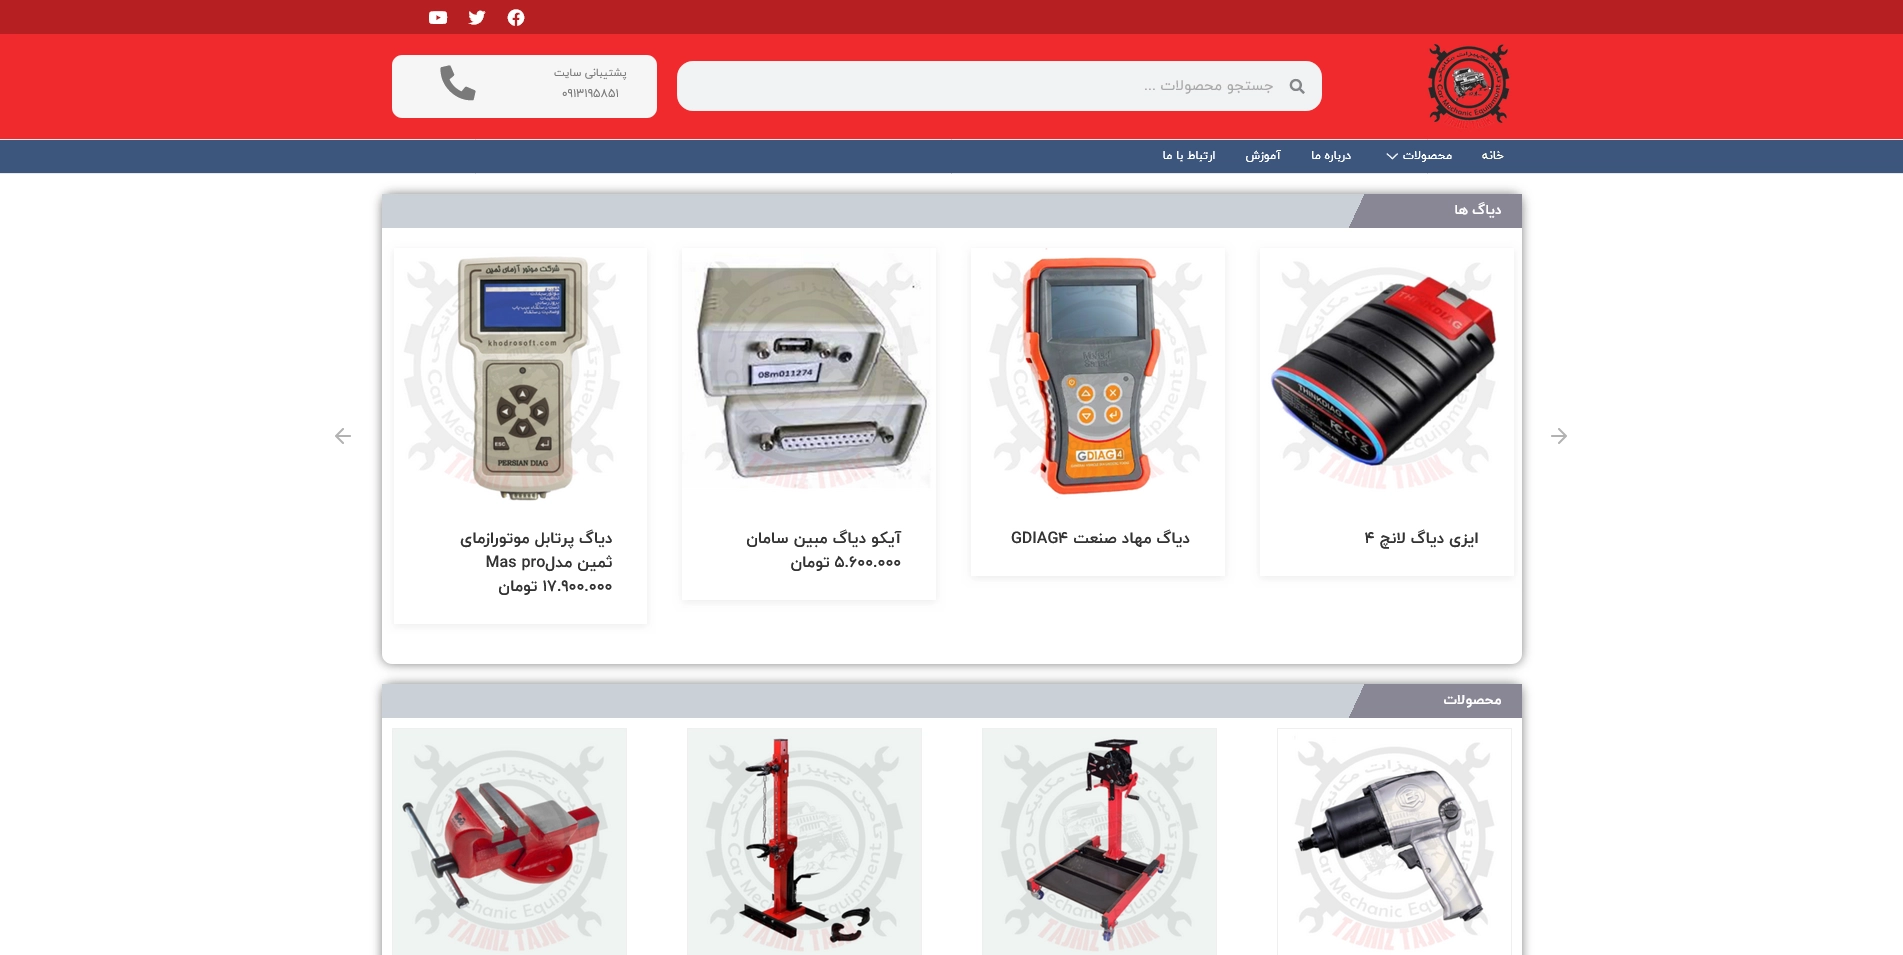Open the engine stand product image

[x=1099, y=842]
